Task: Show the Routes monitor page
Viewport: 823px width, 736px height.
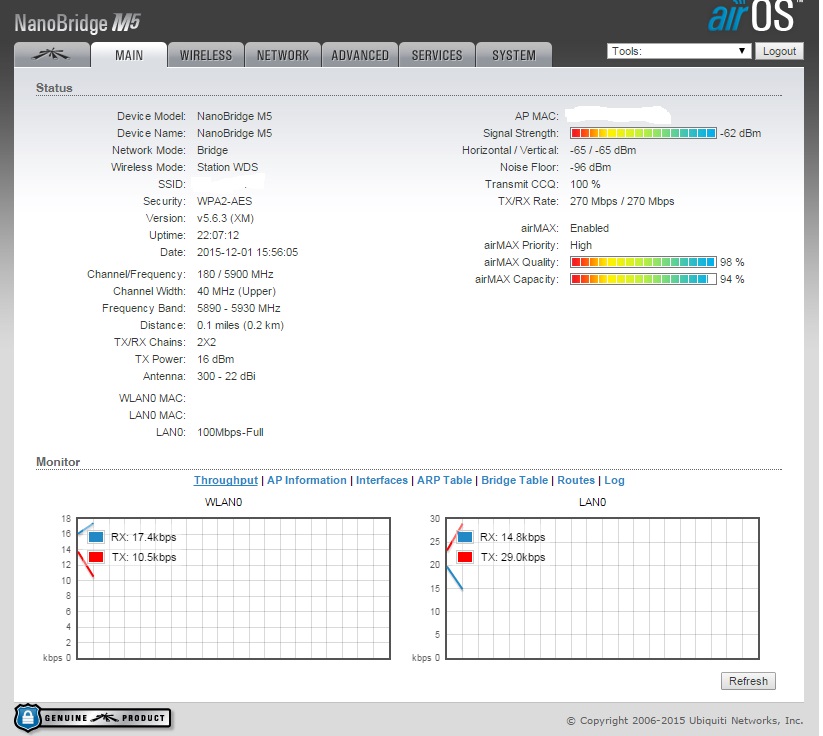Action: (x=576, y=481)
